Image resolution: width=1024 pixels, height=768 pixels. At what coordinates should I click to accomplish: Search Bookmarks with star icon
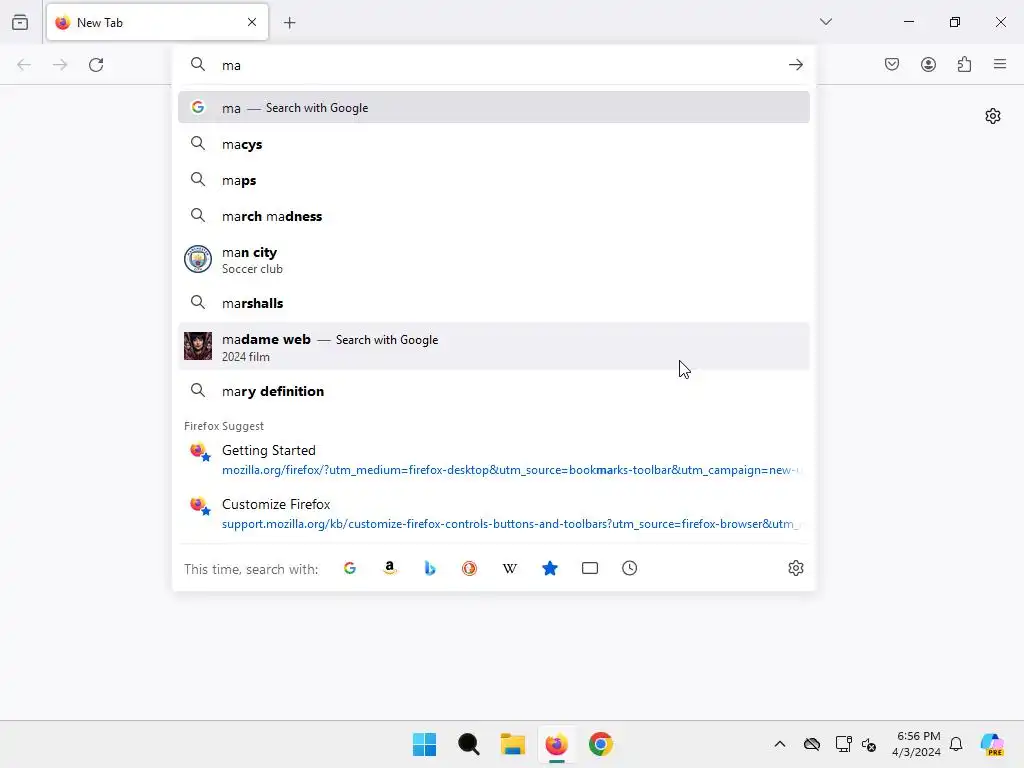[x=550, y=568]
